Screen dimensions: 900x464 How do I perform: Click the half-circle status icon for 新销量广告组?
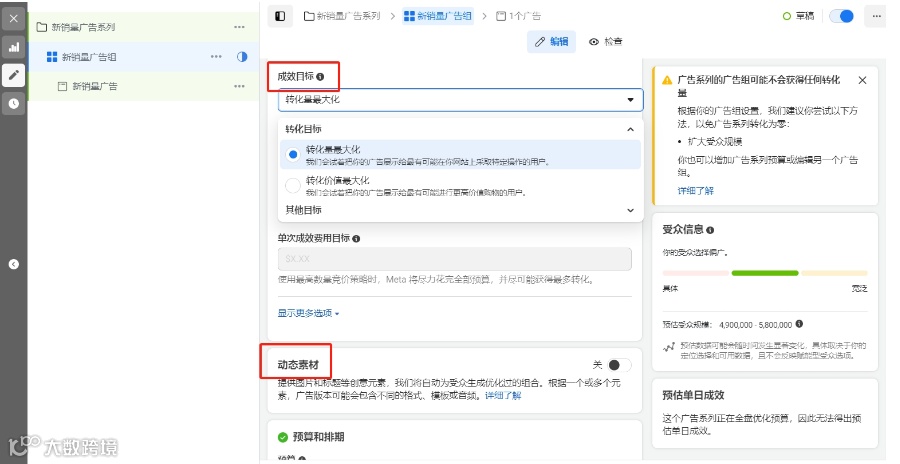pyautogui.click(x=242, y=56)
